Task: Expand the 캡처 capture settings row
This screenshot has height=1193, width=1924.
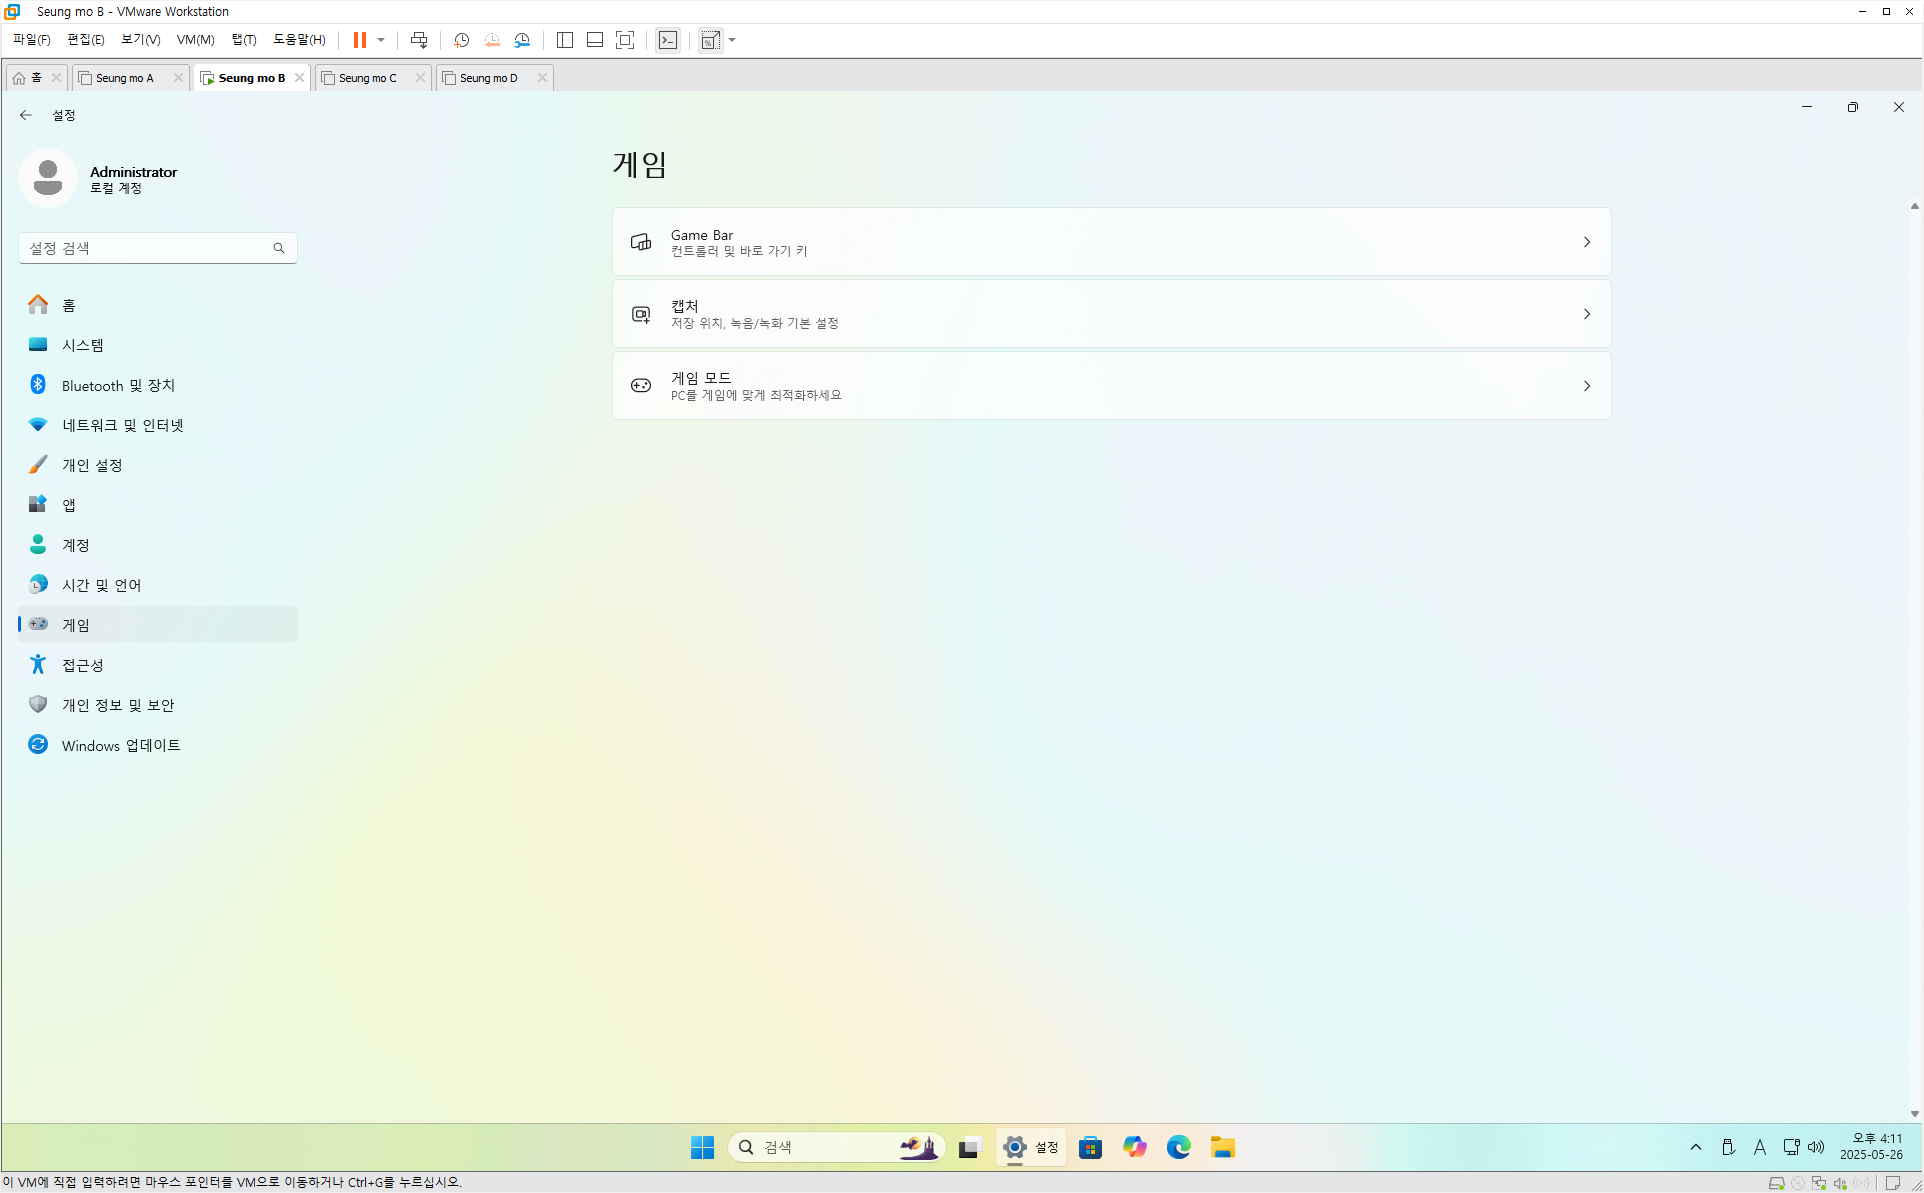Action: (1111, 314)
